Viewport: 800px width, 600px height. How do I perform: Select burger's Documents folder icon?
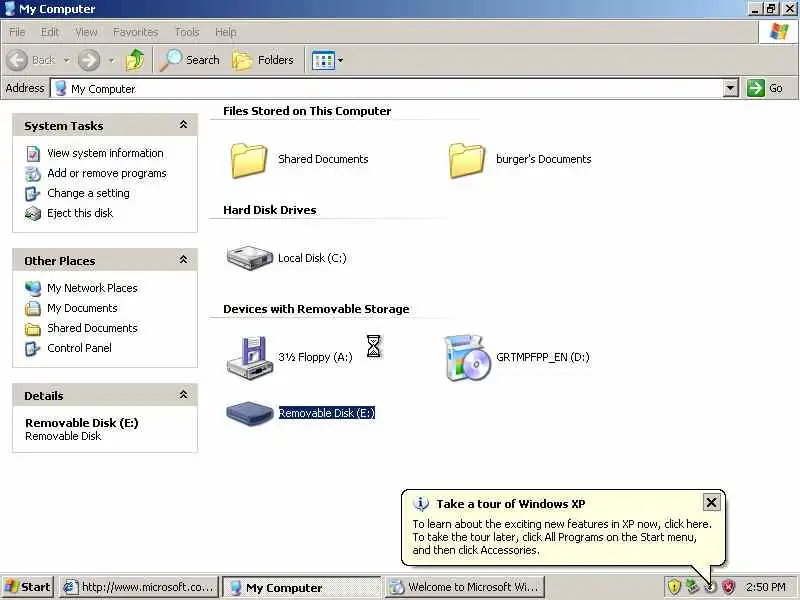467,160
